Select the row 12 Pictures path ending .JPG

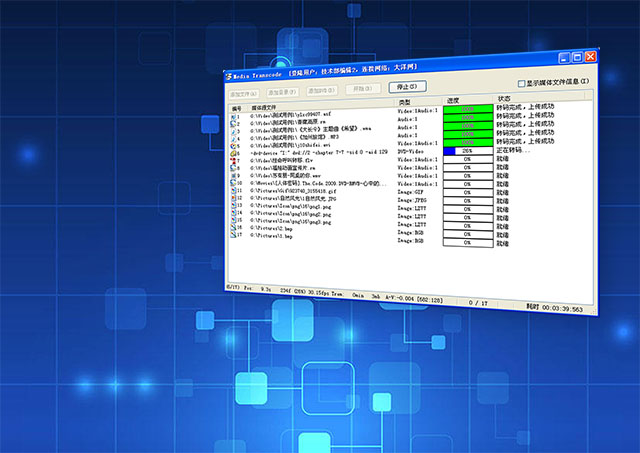click(x=293, y=198)
